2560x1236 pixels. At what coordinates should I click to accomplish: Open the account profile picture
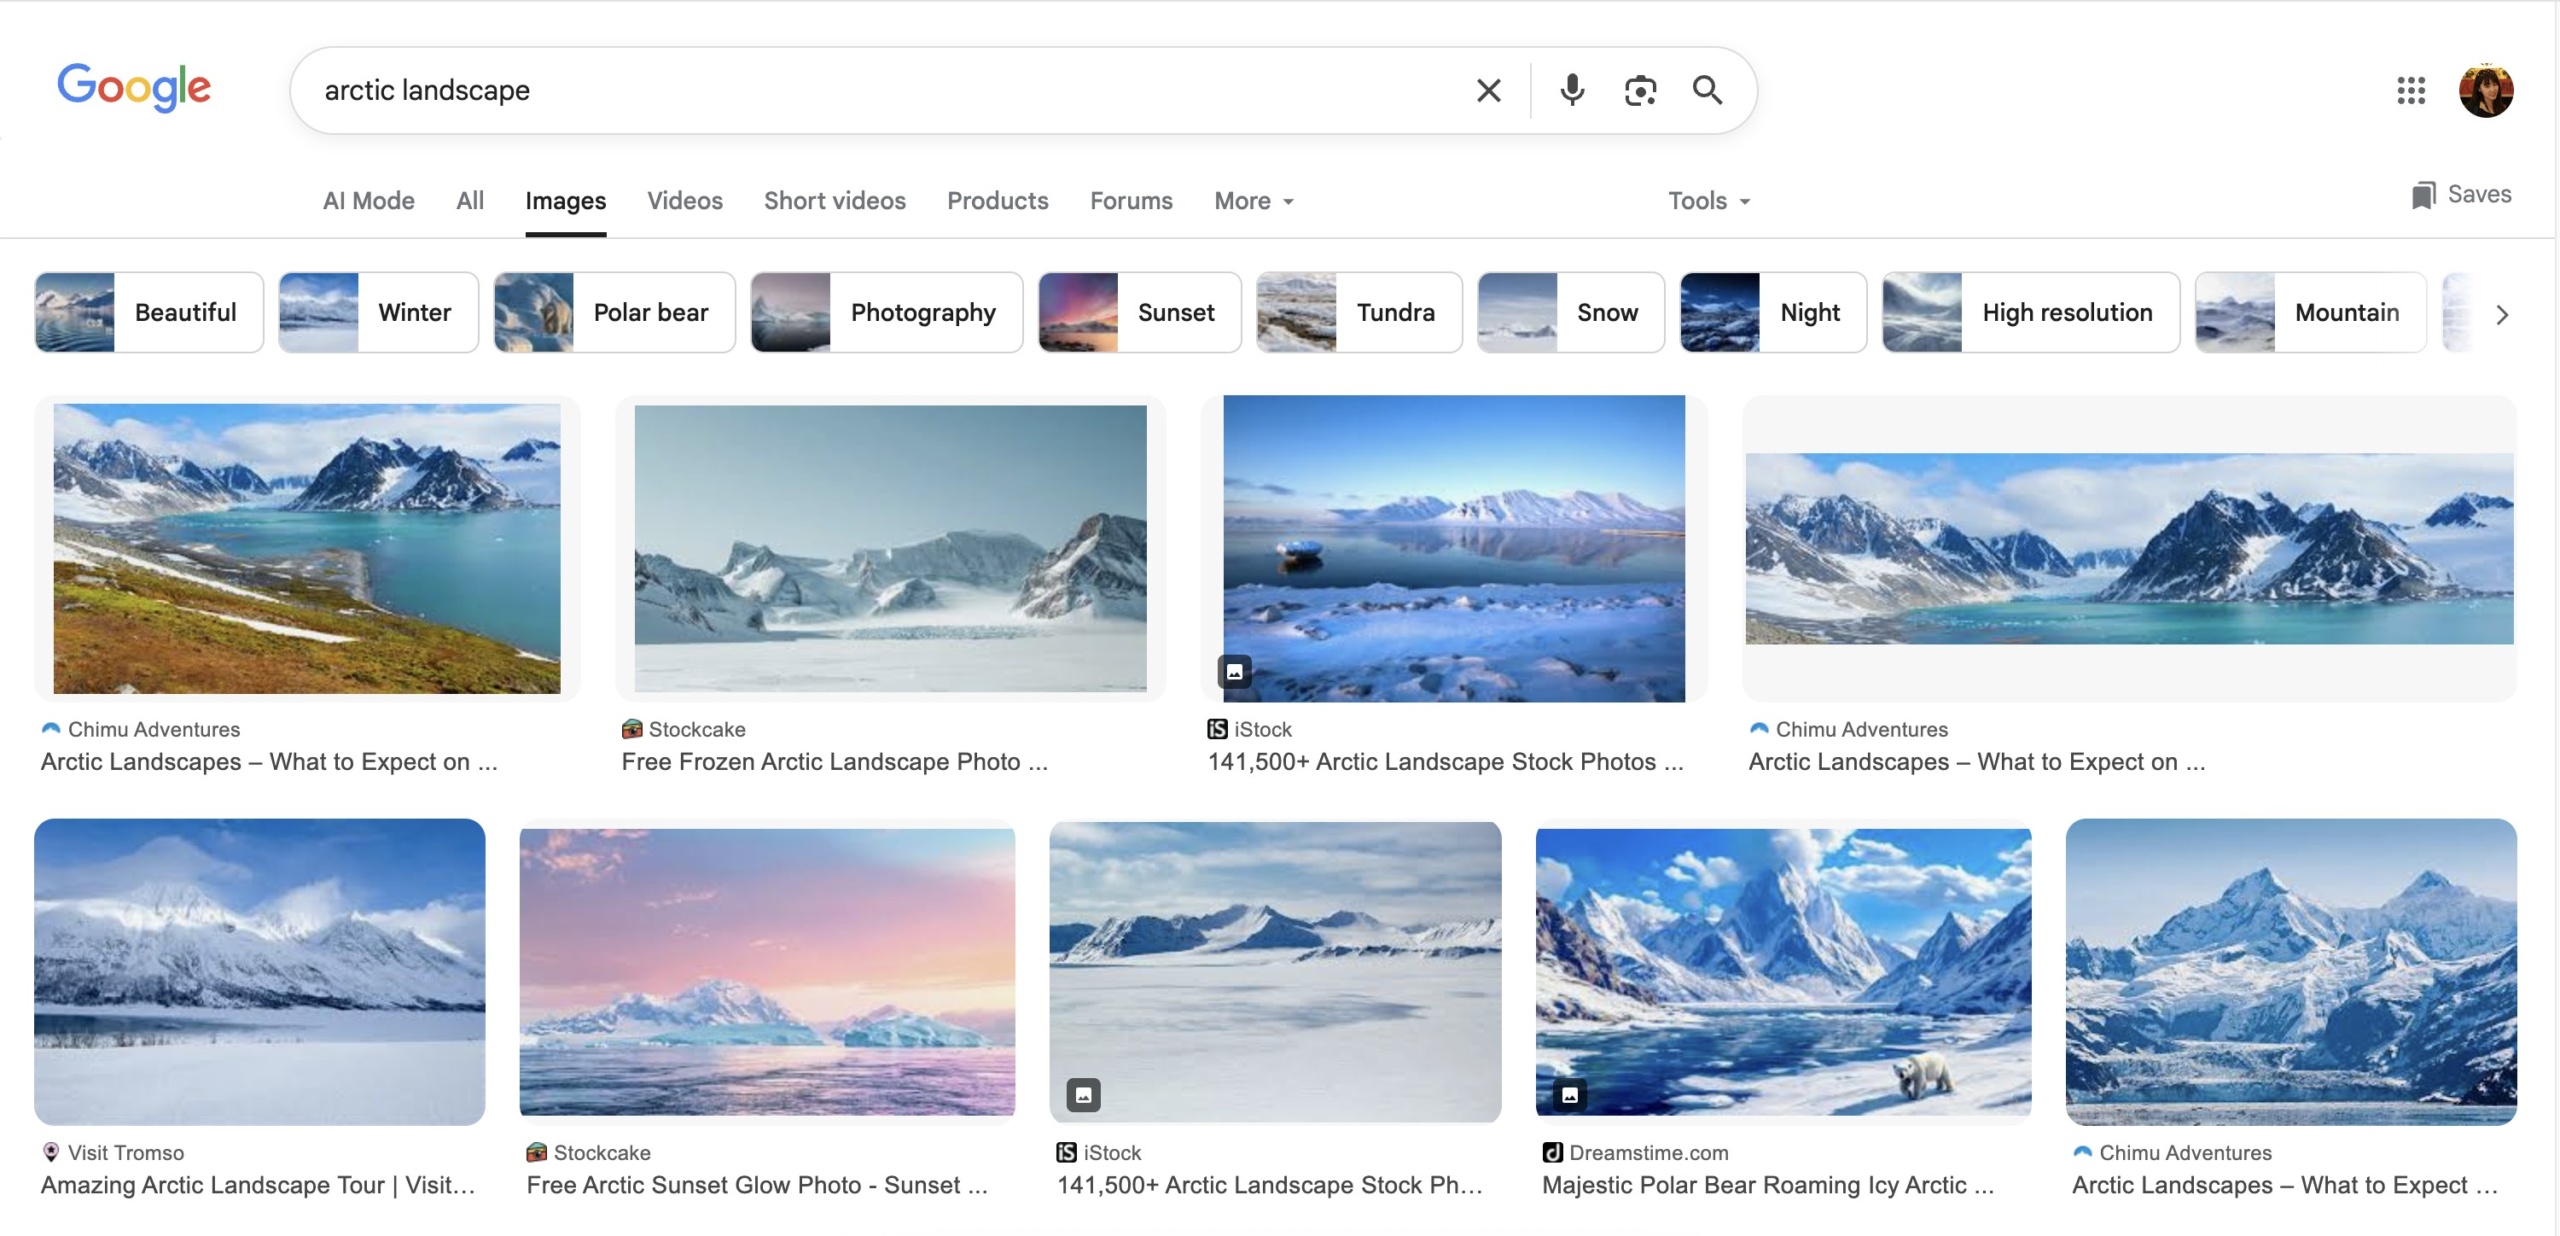[2486, 91]
